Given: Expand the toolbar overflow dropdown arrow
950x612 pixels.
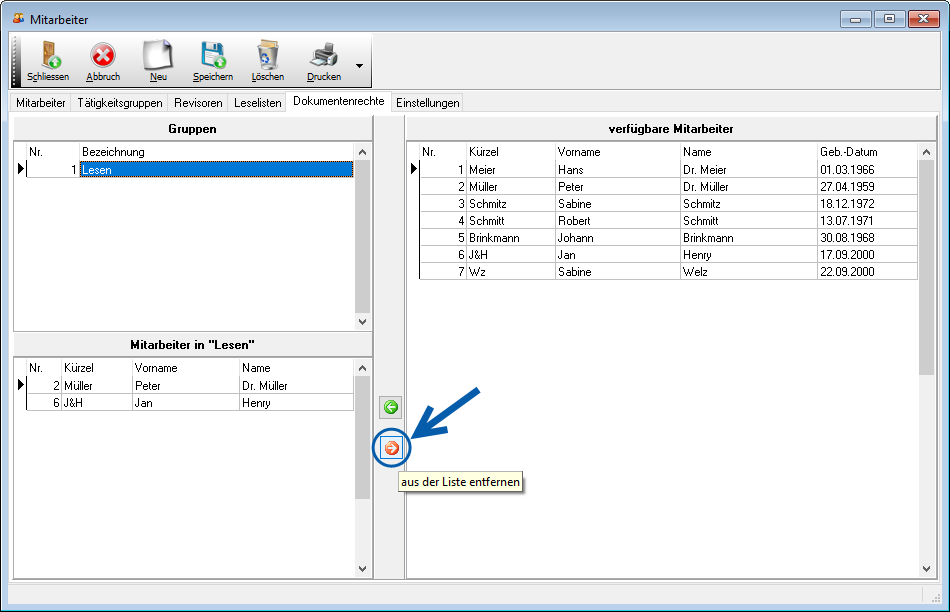Looking at the screenshot, I should point(359,66).
